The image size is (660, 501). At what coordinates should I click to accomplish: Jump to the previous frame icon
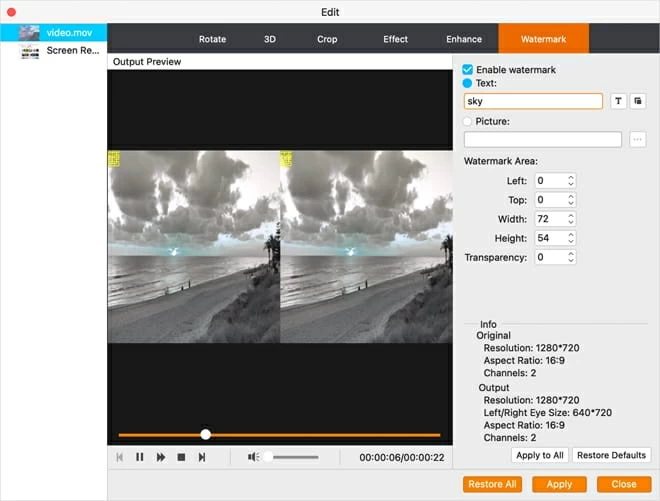[x=120, y=457]
